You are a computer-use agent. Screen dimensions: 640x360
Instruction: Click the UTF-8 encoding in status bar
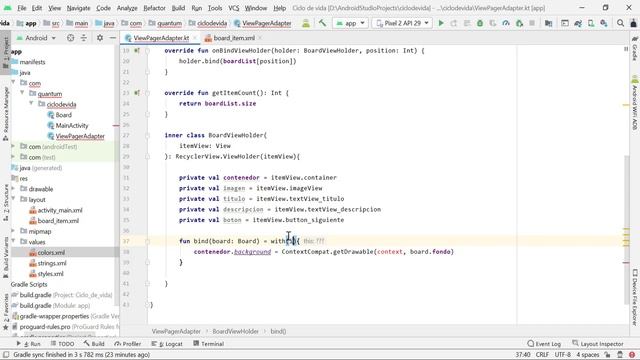tap(562, 355)
